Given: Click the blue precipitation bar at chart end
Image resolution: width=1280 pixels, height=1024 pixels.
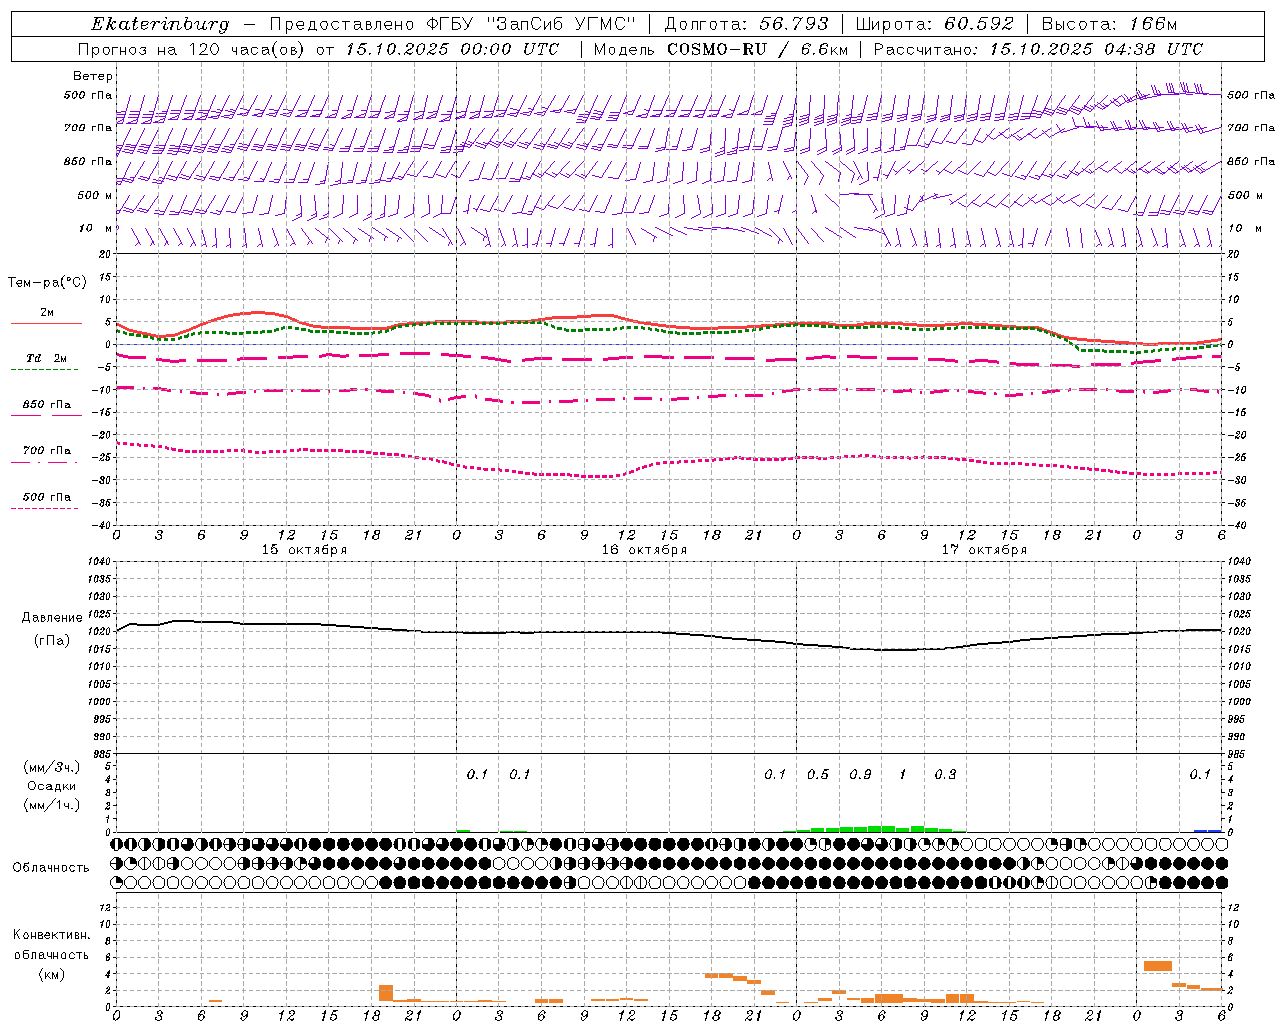Looking at the screenshot, I should tap(1208, 831).
